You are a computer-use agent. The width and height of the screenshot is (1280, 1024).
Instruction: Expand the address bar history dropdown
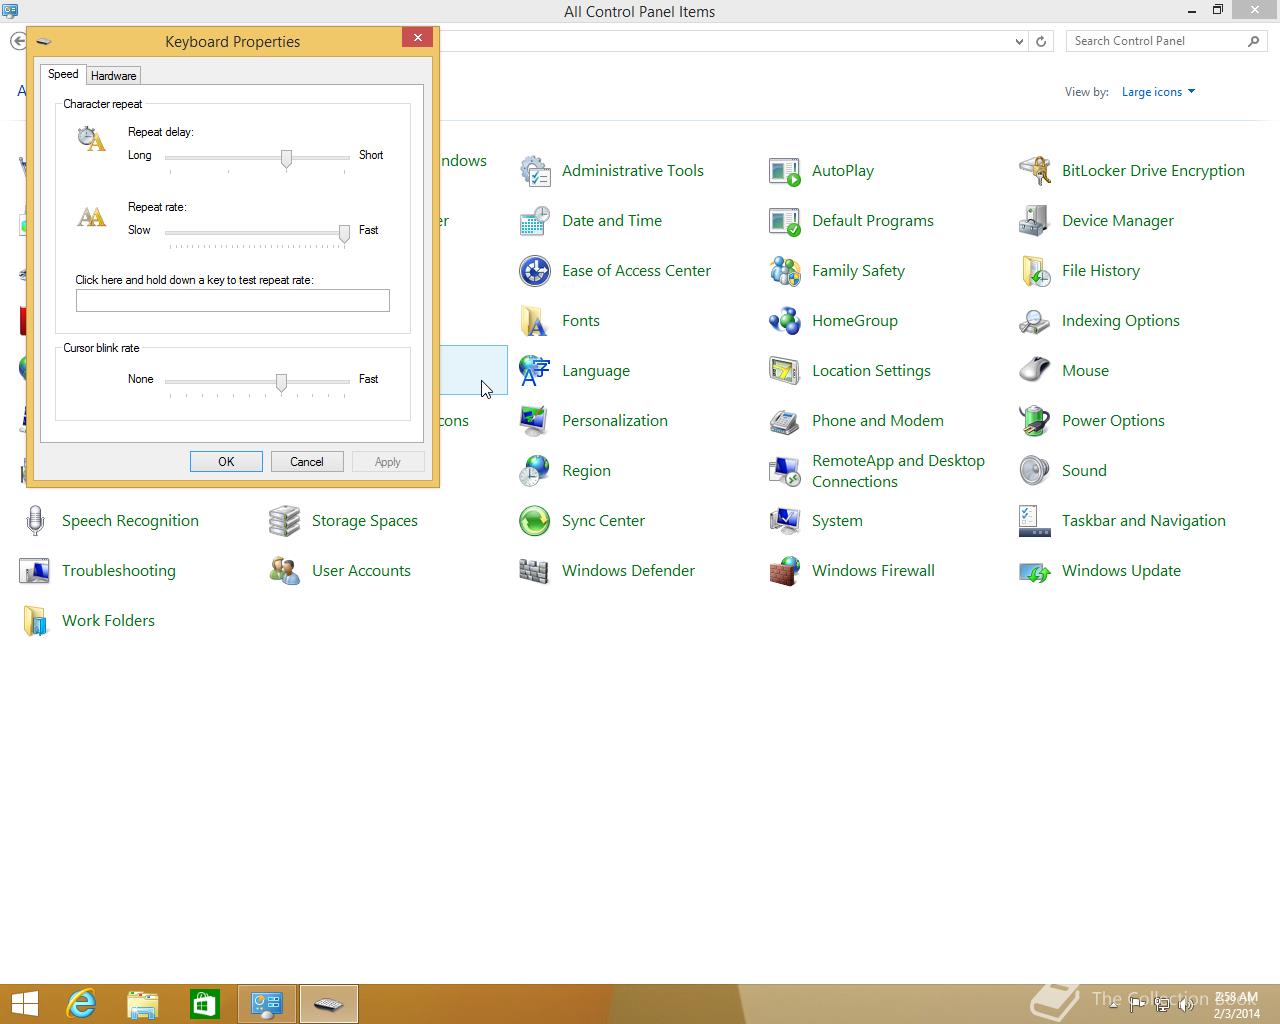click(x=1019, y=42)
